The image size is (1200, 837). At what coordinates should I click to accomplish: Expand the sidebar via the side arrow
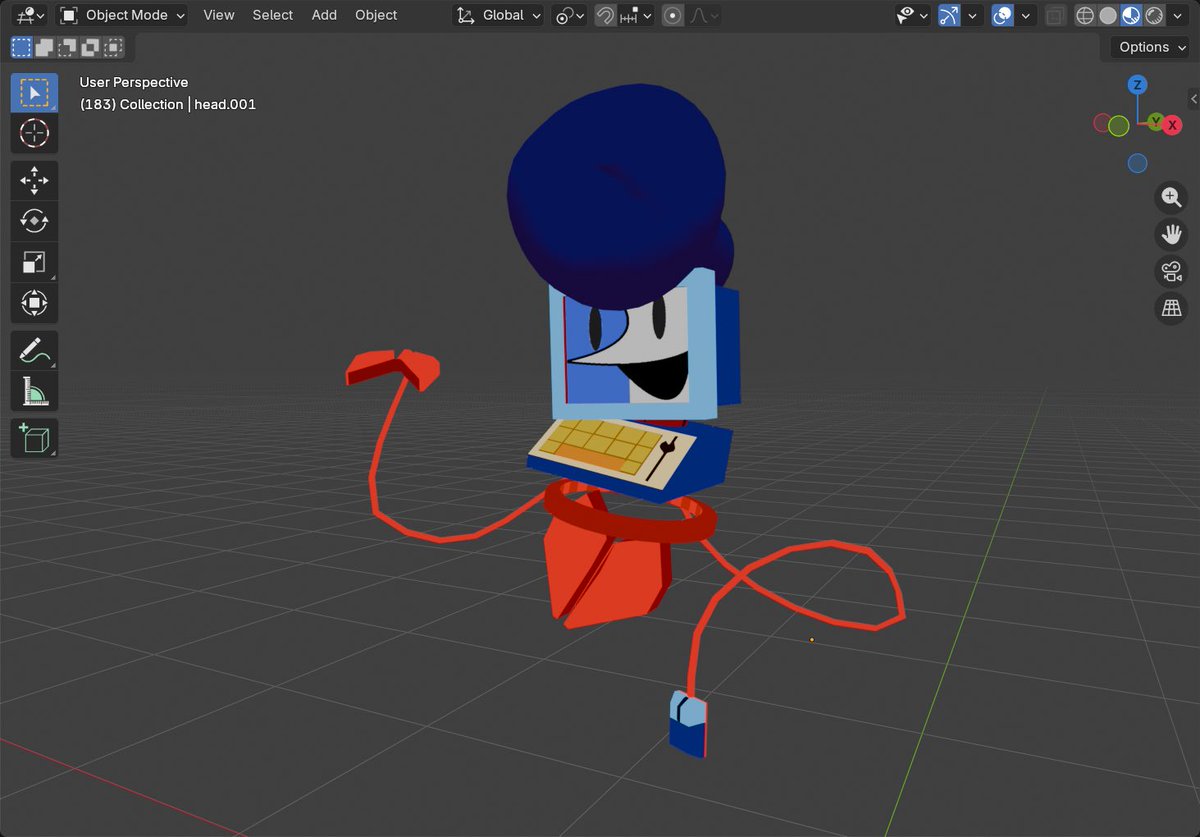pos(1193,98)
